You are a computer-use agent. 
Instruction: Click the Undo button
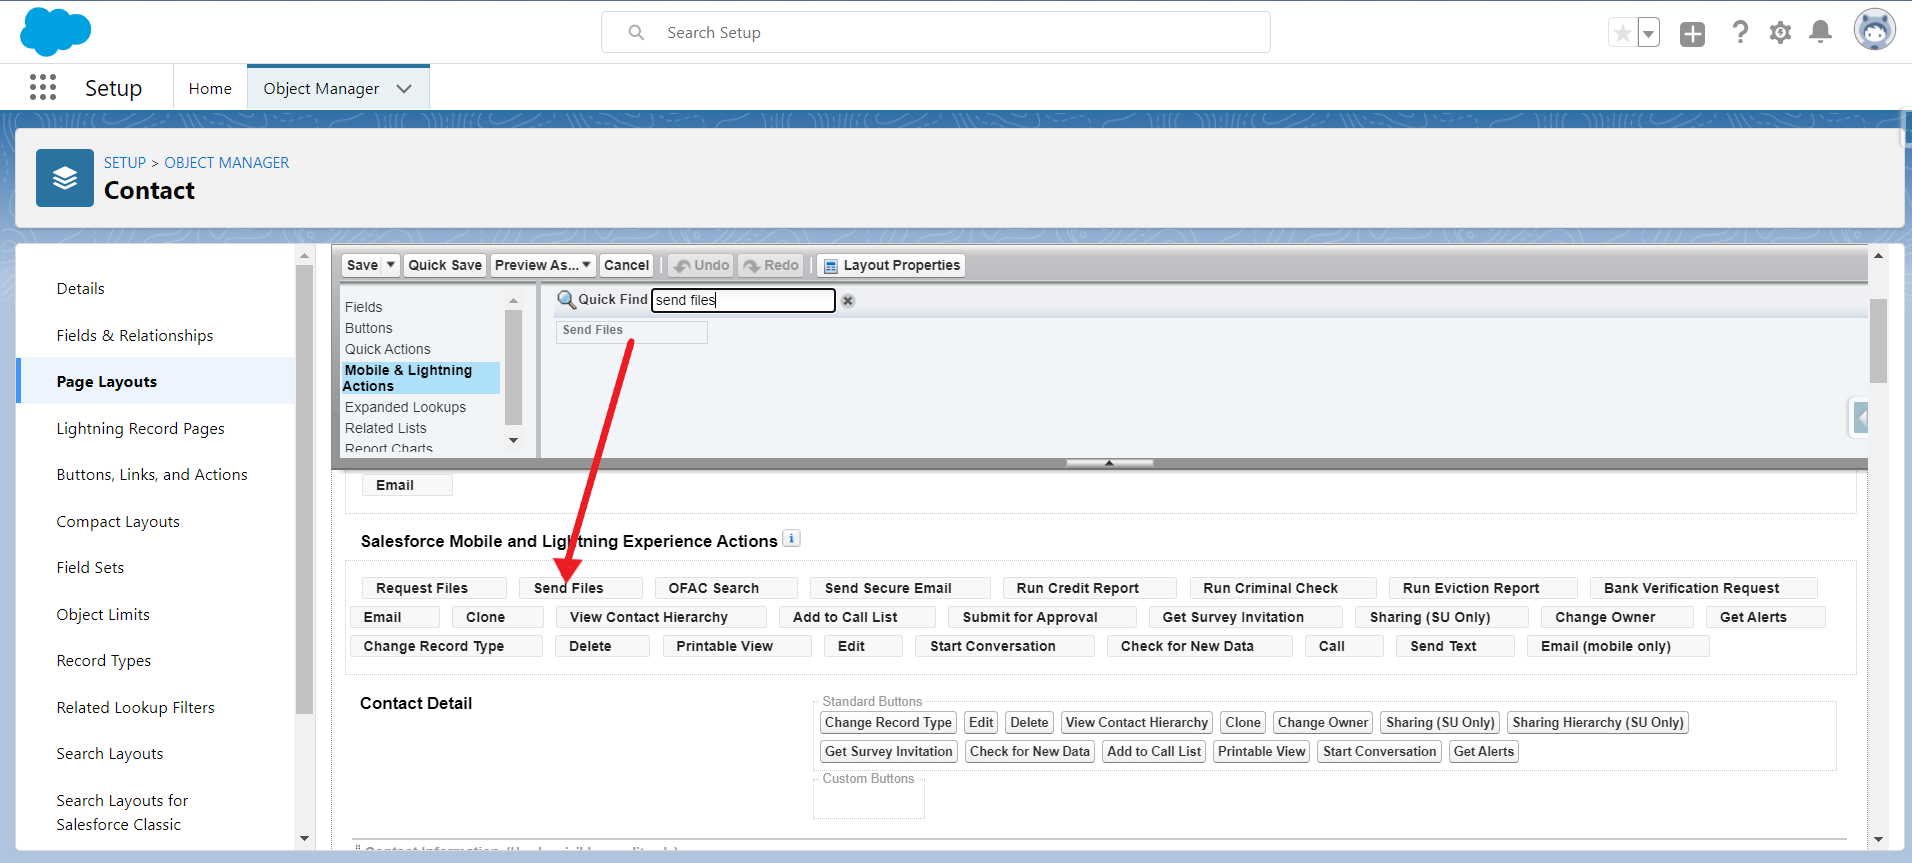701,265
